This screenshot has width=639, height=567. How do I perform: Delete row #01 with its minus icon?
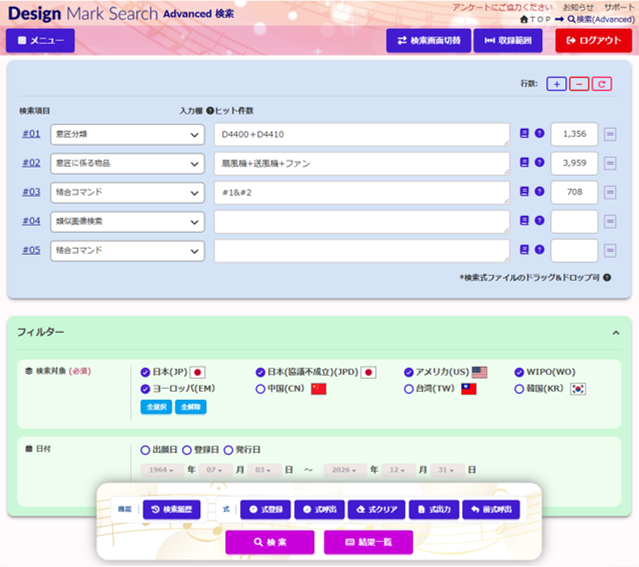(610, 134)
